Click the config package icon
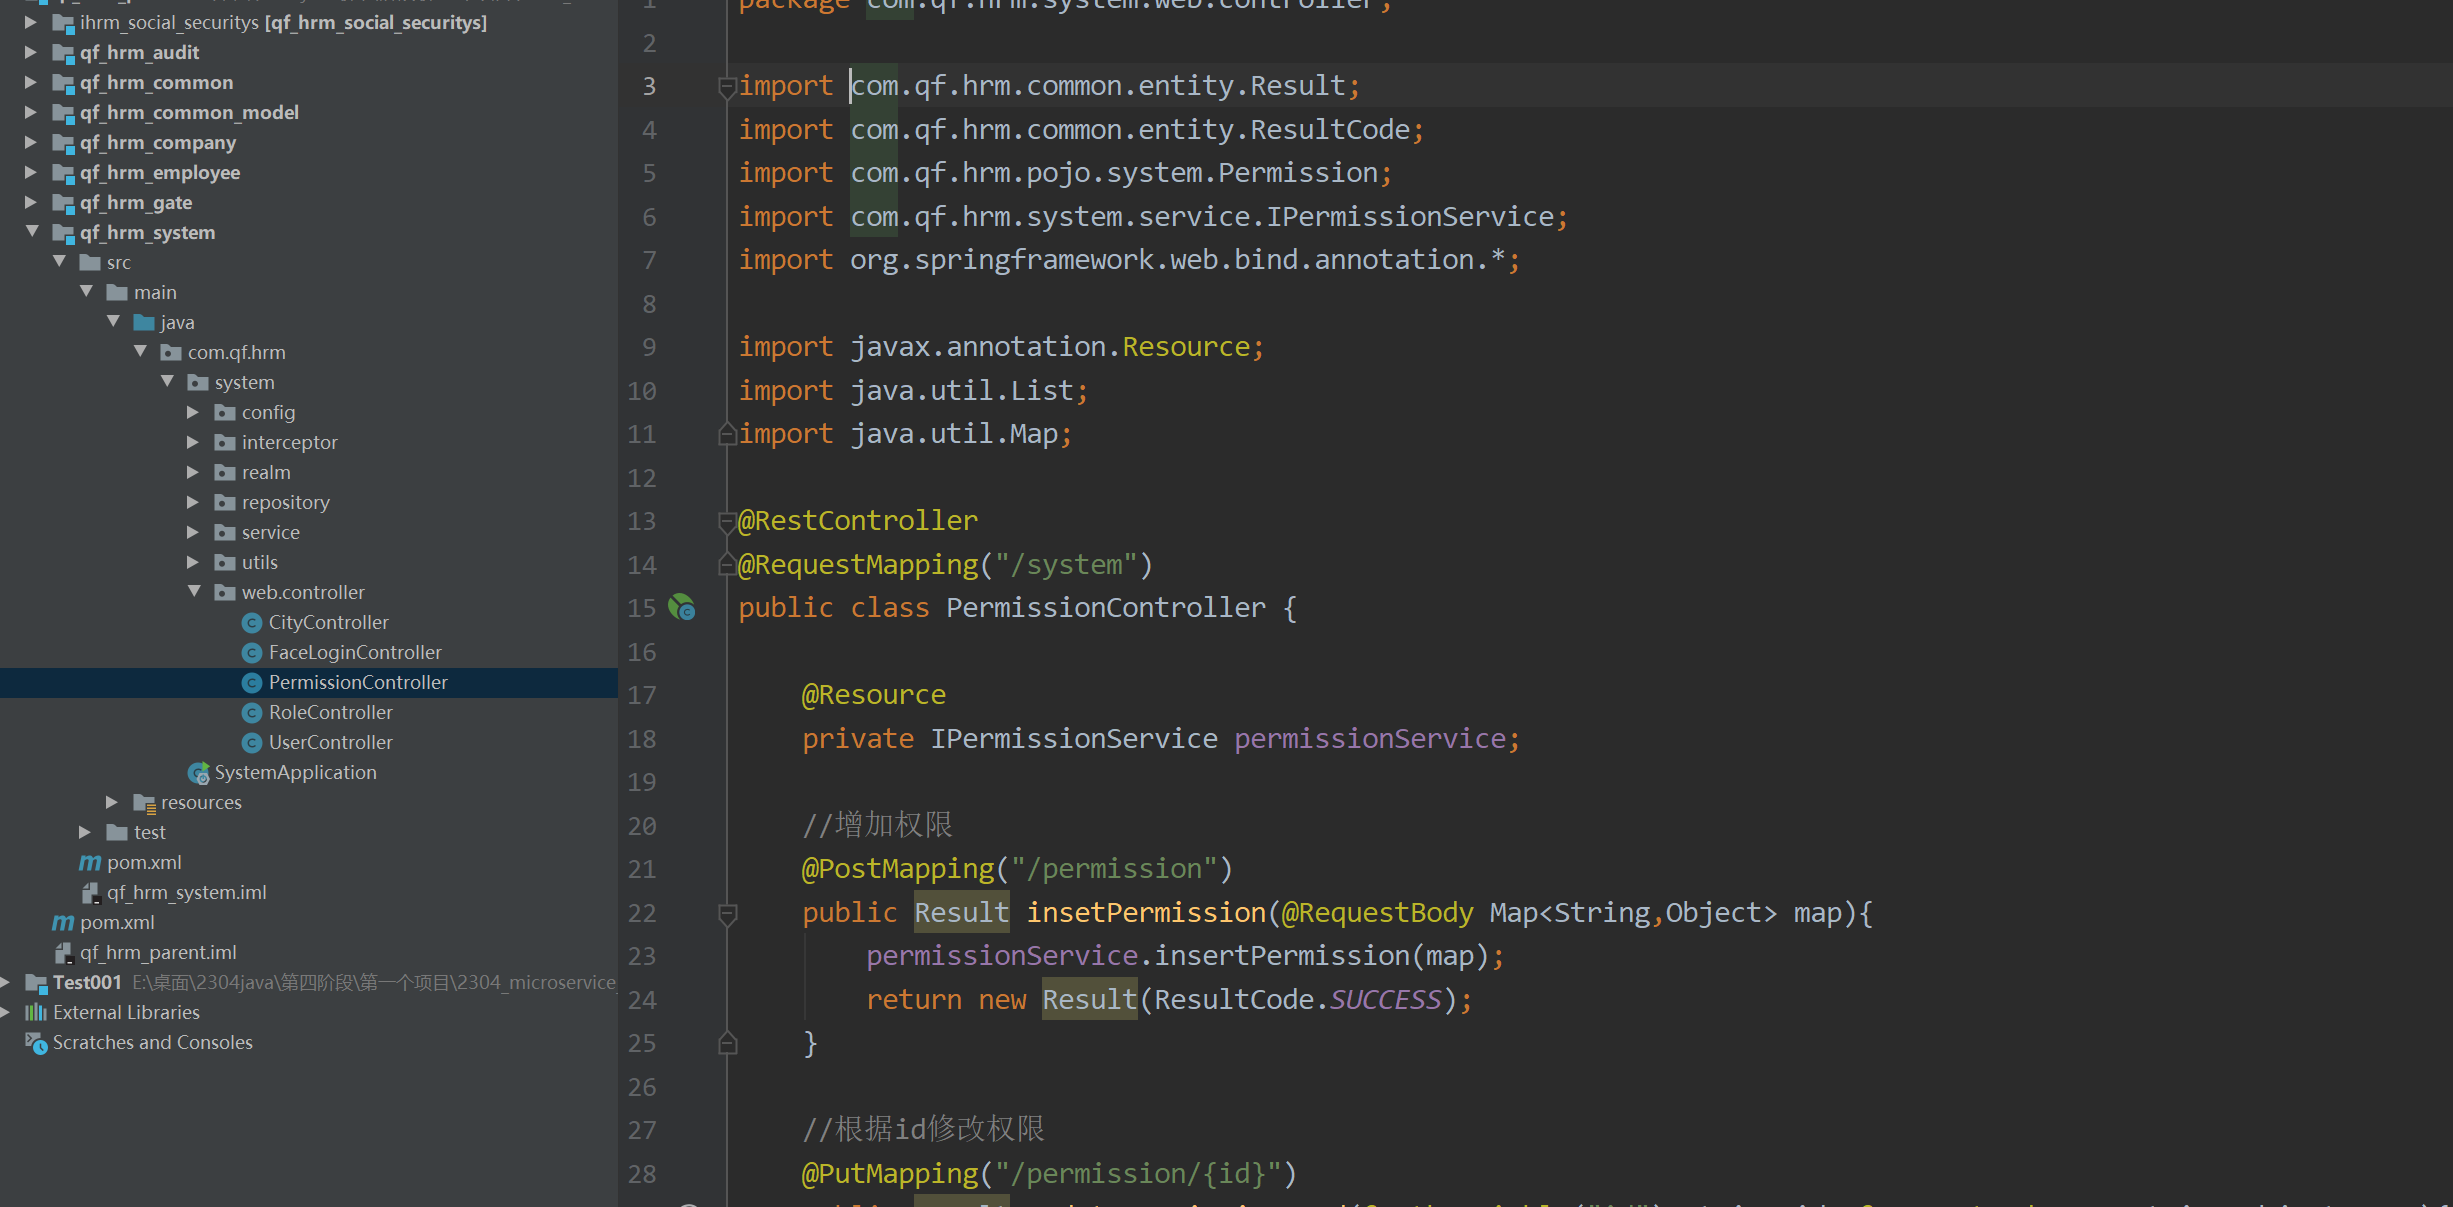The width and height of the screenshot is (2453, 1207). pos(225,412)
